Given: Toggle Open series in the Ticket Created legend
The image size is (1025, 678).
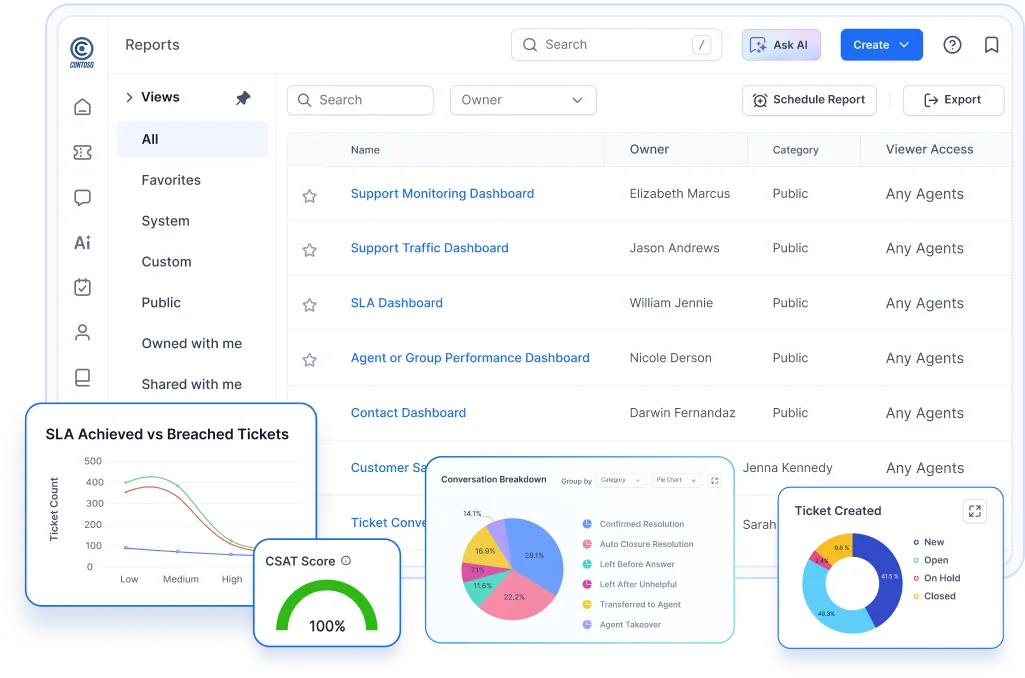Looking at the screenshot, I should point(931,560).
